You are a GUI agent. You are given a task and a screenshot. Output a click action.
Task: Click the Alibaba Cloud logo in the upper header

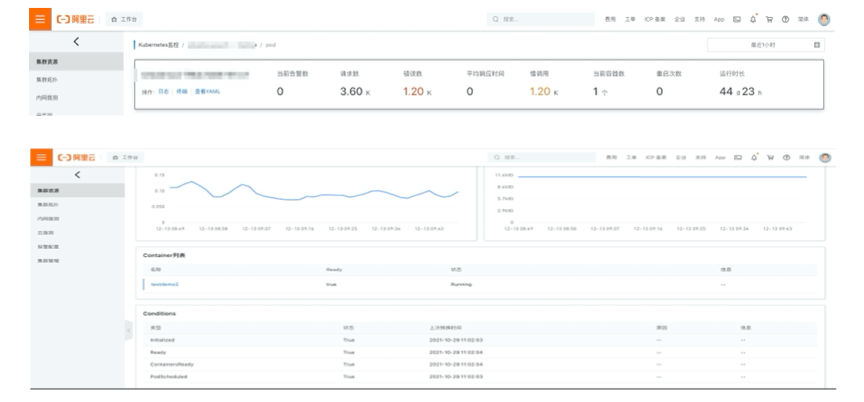point(75,19)
